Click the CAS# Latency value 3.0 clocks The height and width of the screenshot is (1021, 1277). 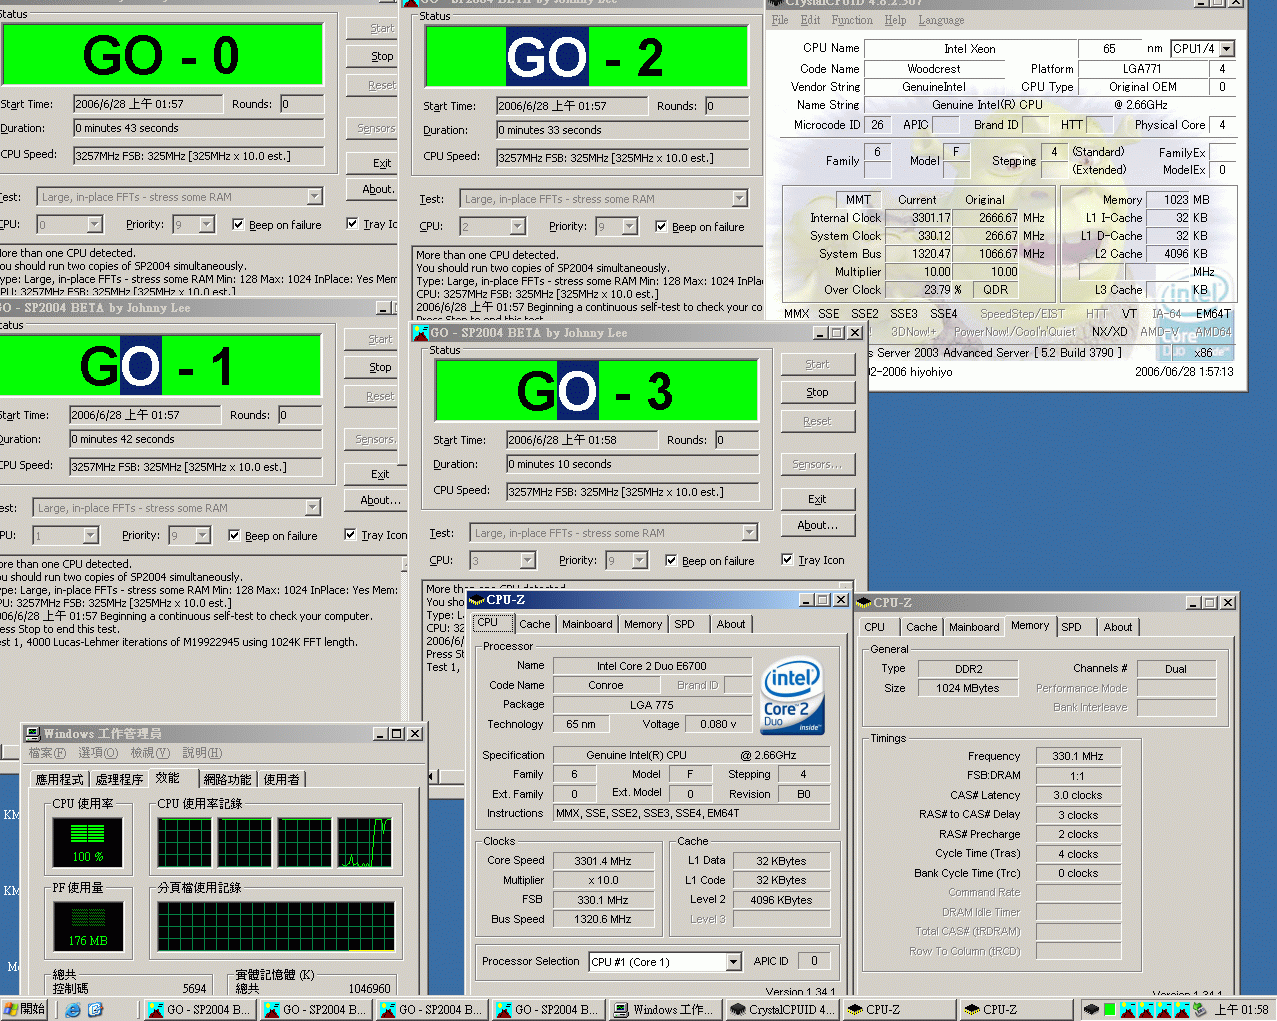tap(1078, 795)
